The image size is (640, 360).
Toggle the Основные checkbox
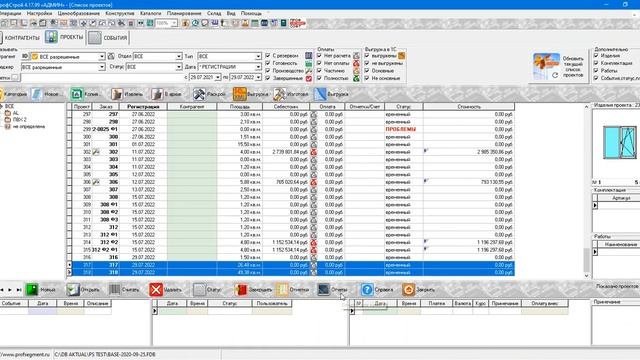click(x=367, y=71)
